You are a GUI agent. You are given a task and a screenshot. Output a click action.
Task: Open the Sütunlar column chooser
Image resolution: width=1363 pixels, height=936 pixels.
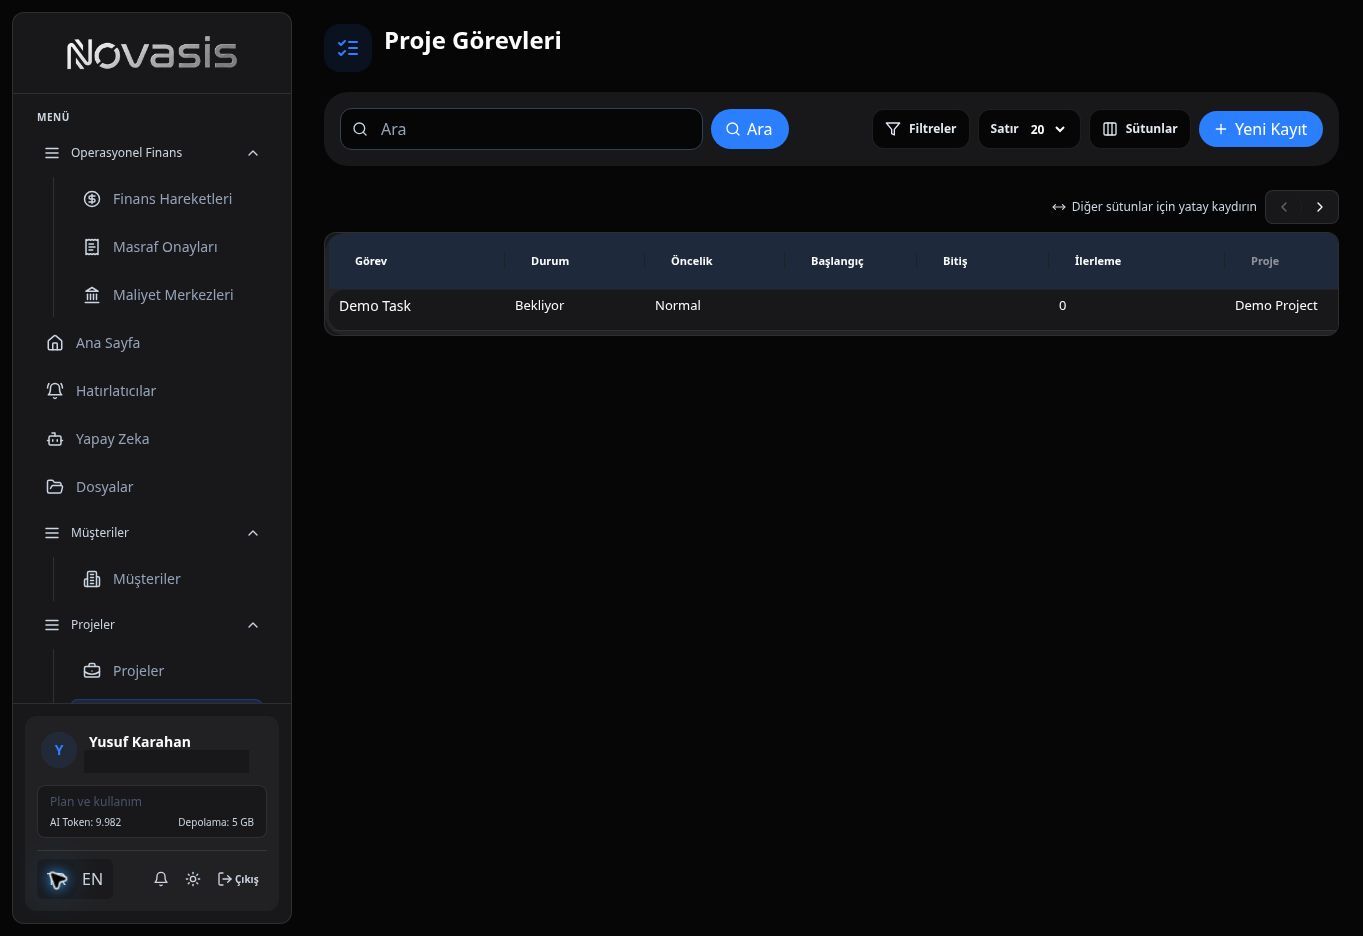click(1140, 129)
